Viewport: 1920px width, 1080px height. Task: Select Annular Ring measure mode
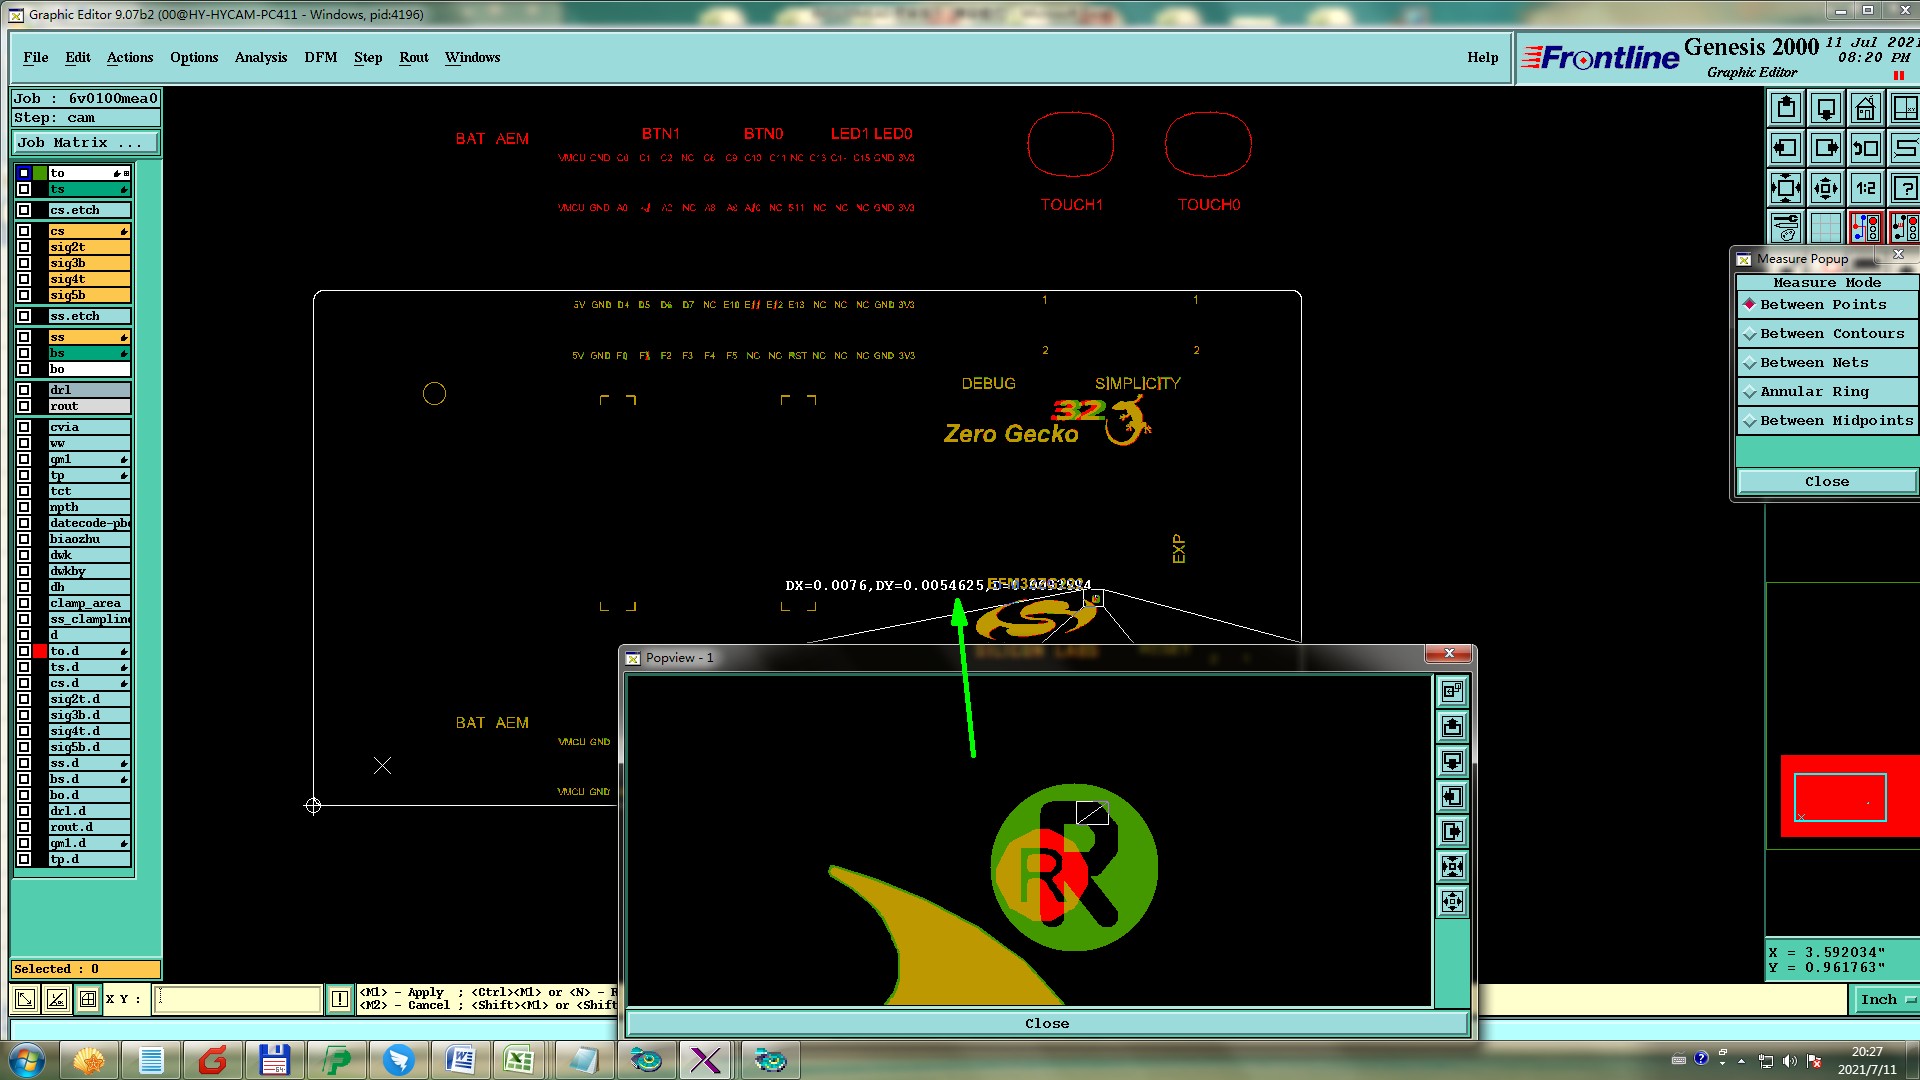[1814, 391]
